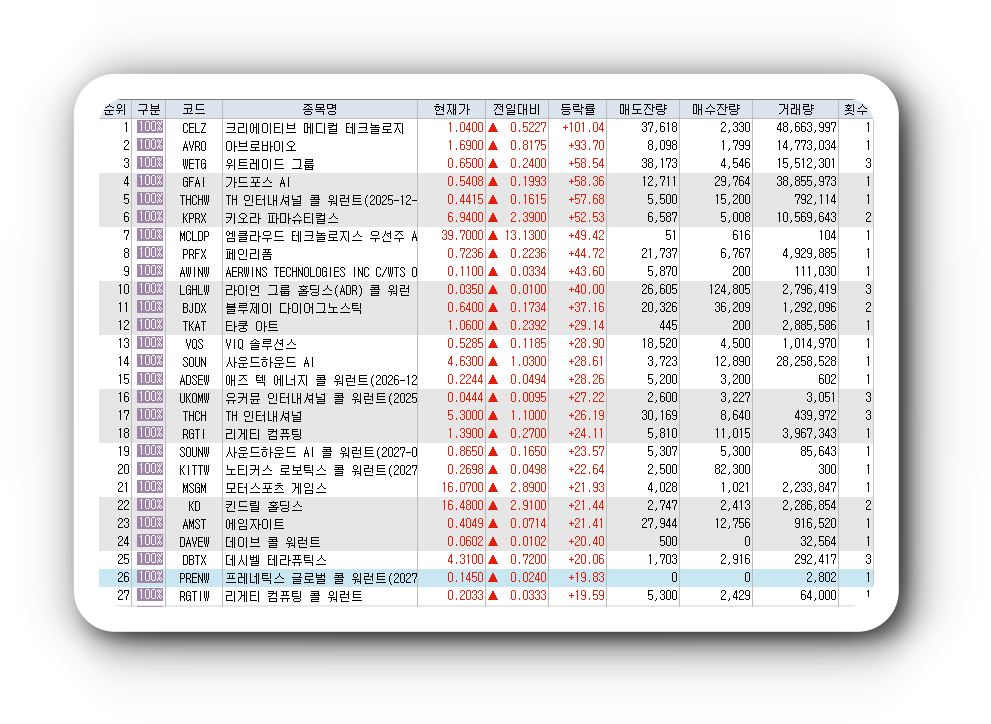Select the MSGM stock code

coord(194,488)
